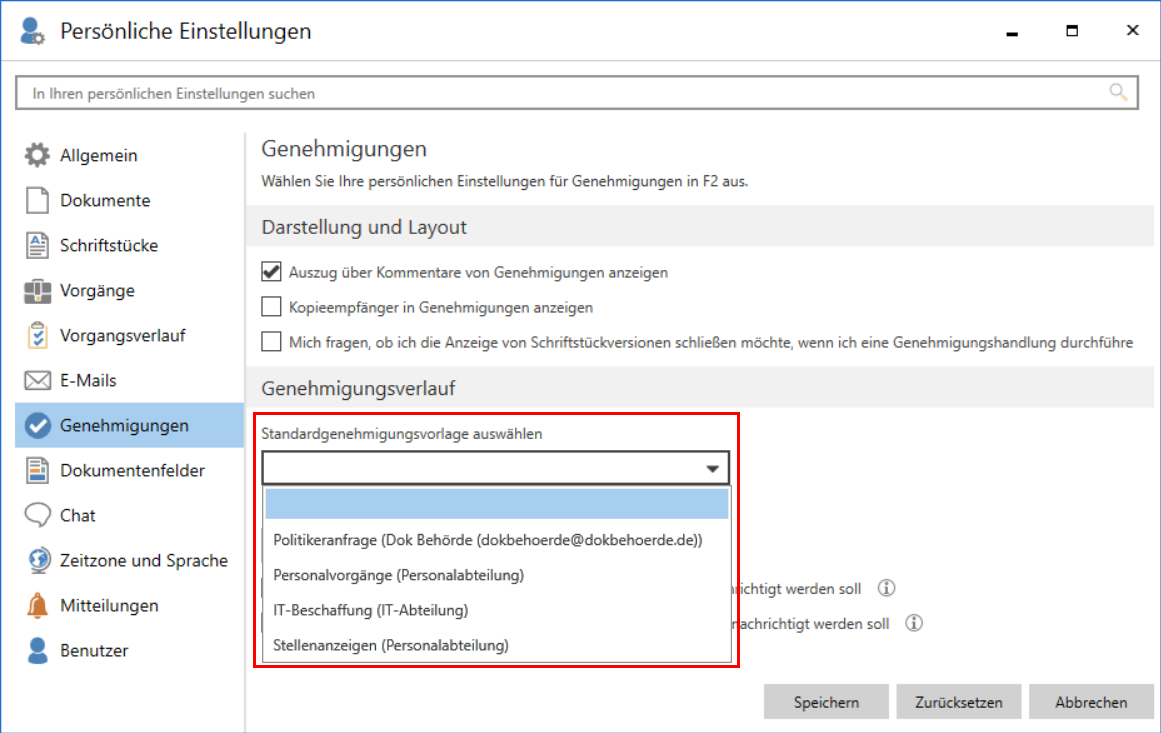1161x733 pixels.
Task: Pick 'IT-Beschaffung (IT-Abteilung)' from the list
Action: pyautogui.click(x=497, y=610)
